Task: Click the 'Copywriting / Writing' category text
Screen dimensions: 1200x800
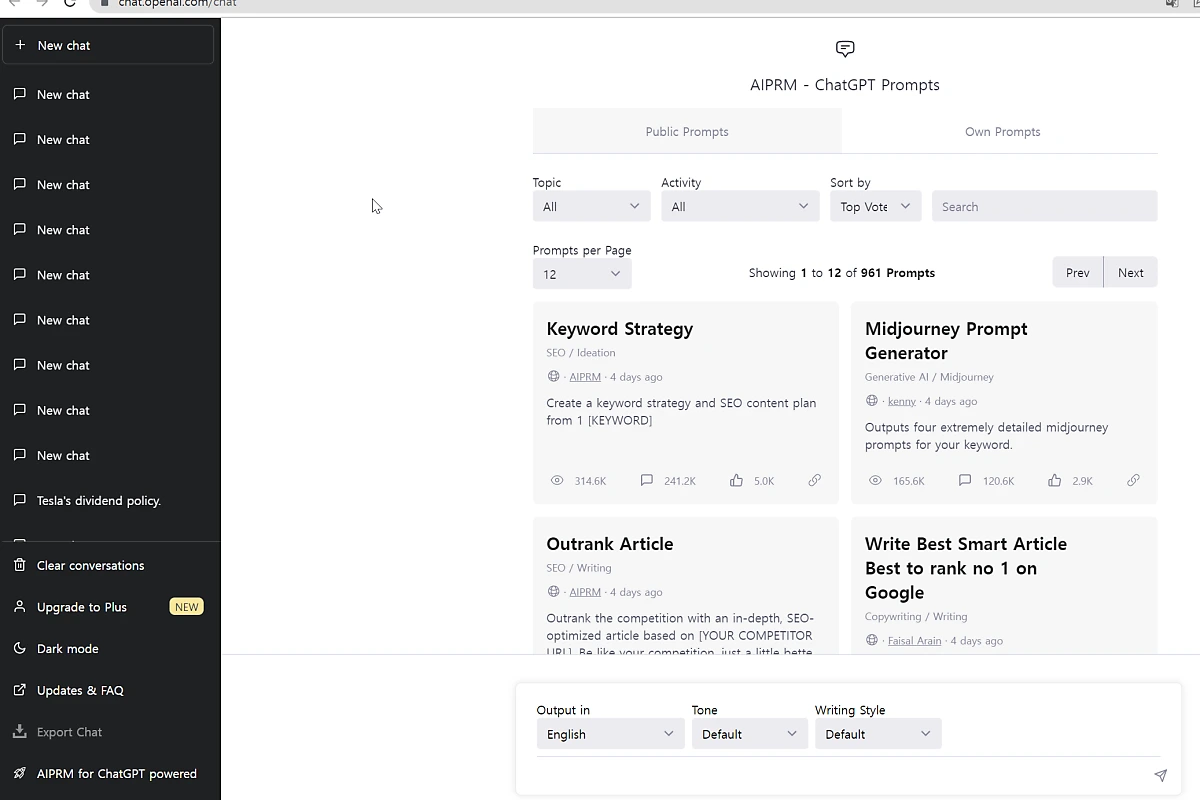Action: pyautogui.click(x=916, y=616)
